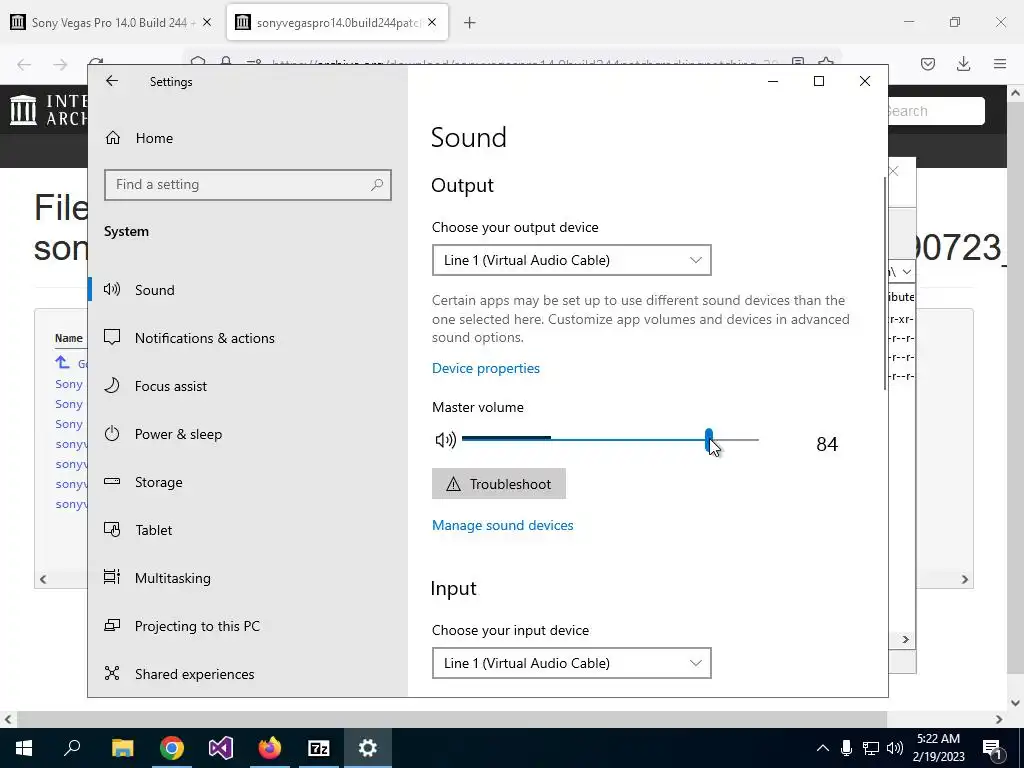Open Manage sound devices link
Image resolution: width=1024 pixels, height=768 pixels.
pos(503,526)
